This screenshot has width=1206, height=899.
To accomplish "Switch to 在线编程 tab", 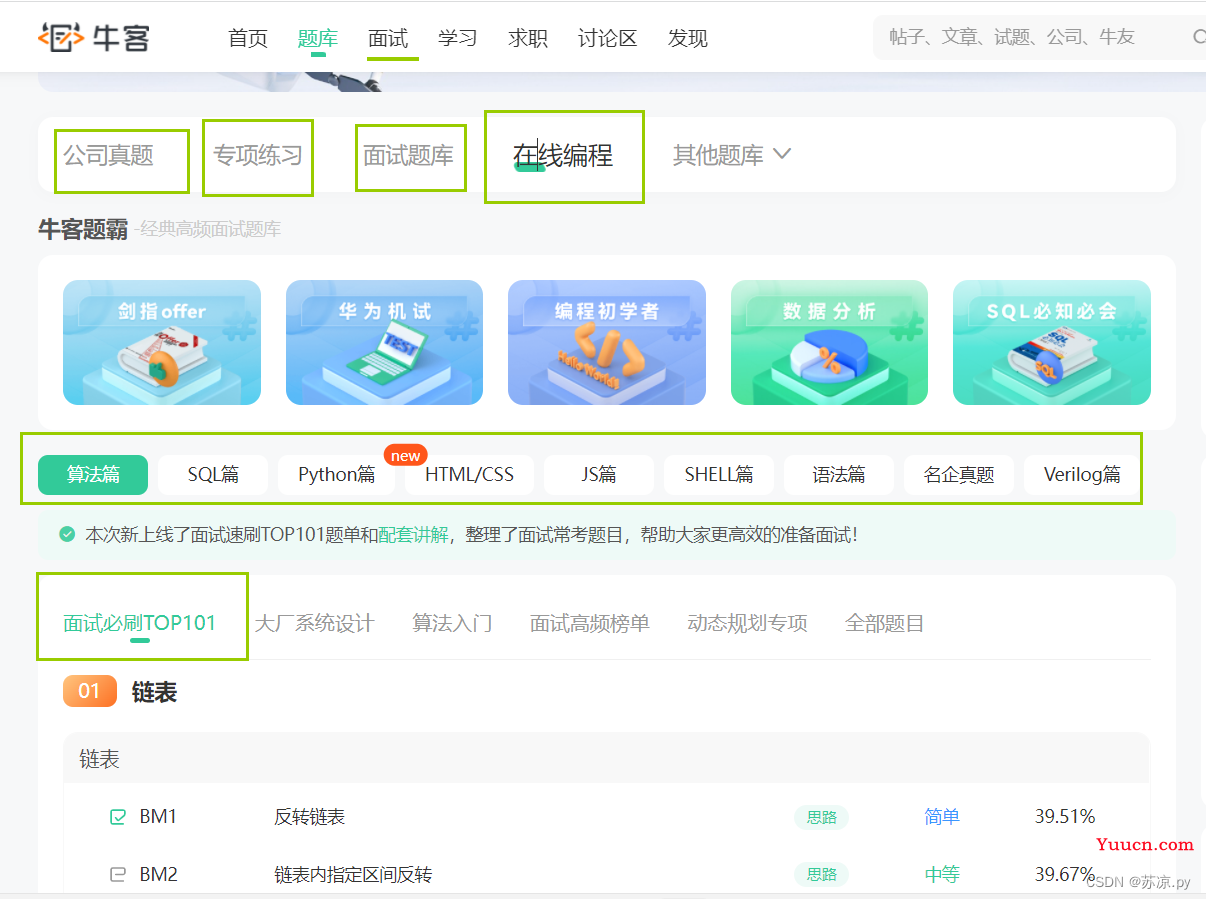I will coord(563,155).
